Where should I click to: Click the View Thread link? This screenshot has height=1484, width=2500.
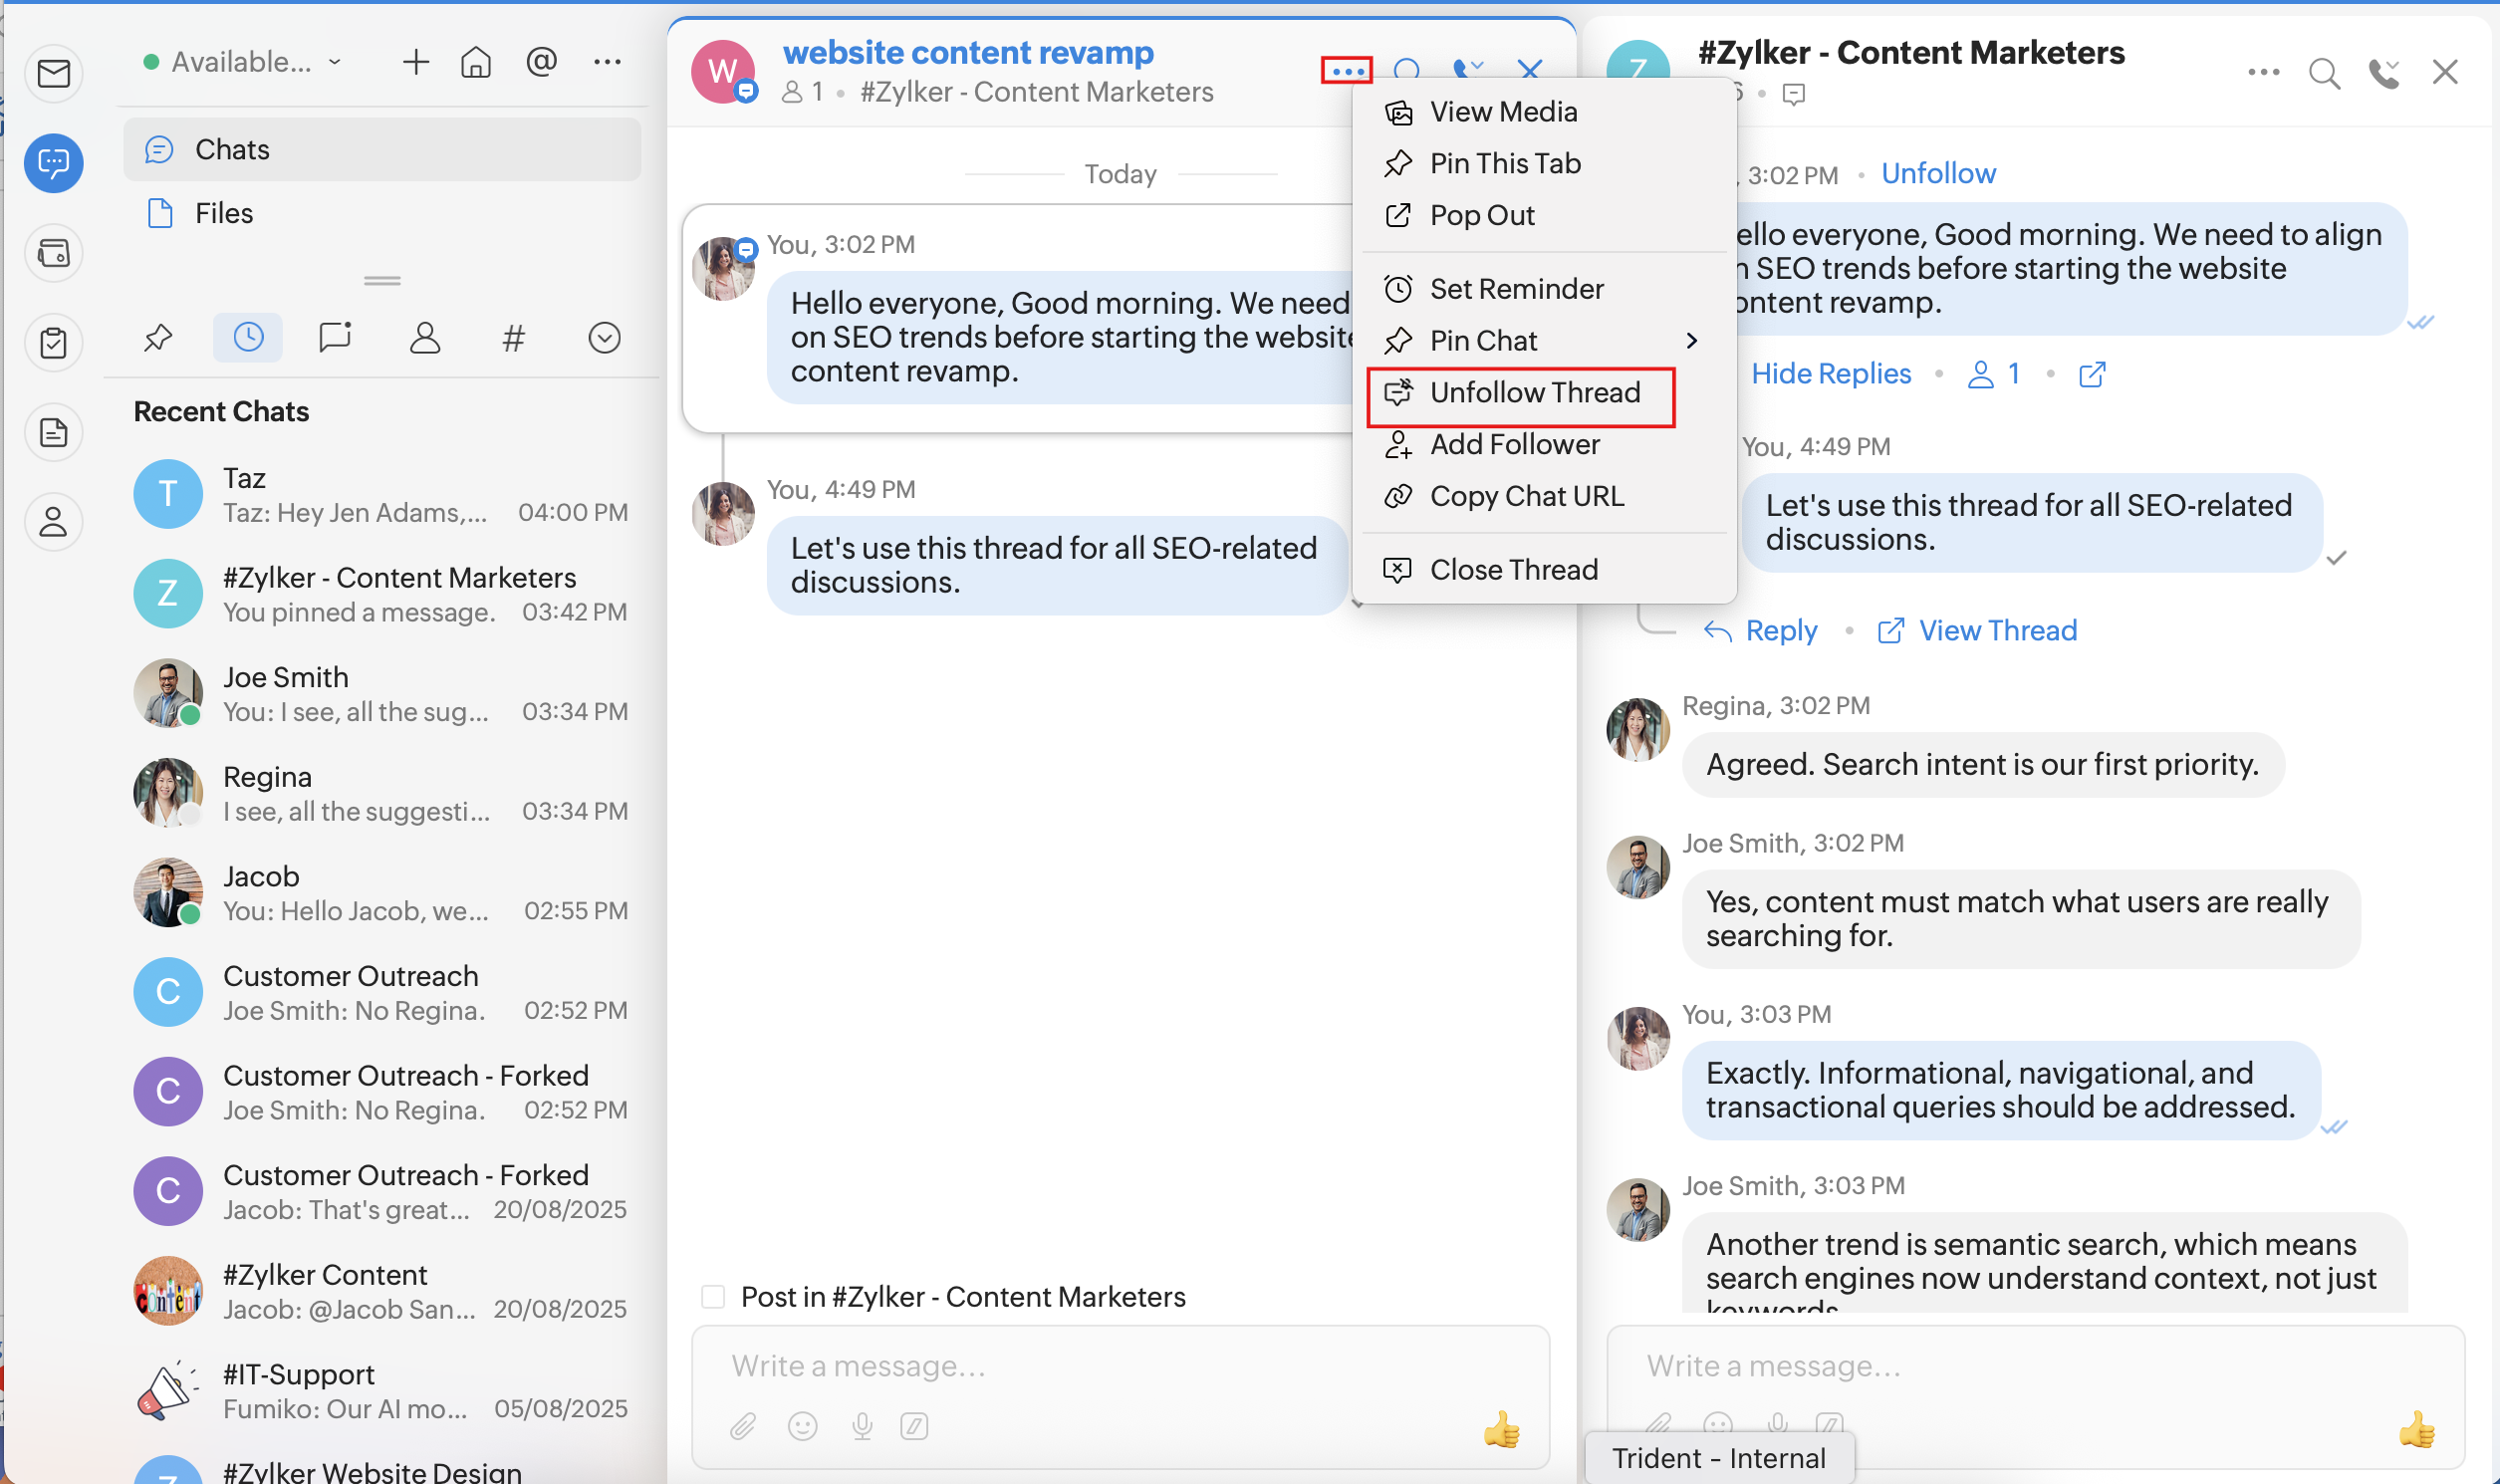(x=1996, y=631)
